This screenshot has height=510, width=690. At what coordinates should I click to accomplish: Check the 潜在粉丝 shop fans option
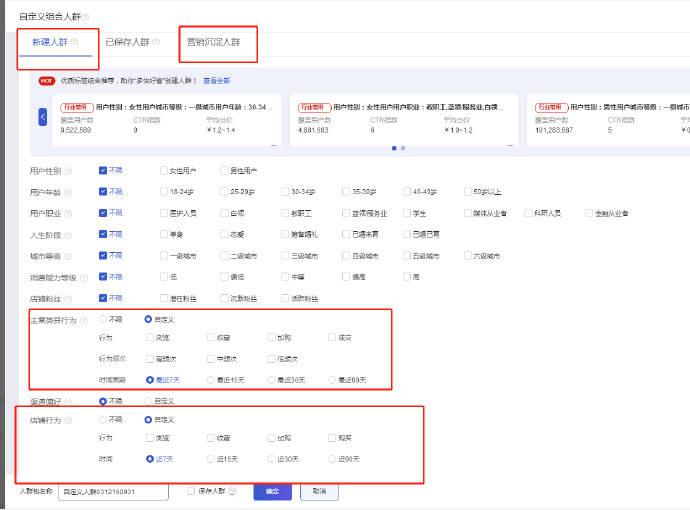click(x=164, y=298)
